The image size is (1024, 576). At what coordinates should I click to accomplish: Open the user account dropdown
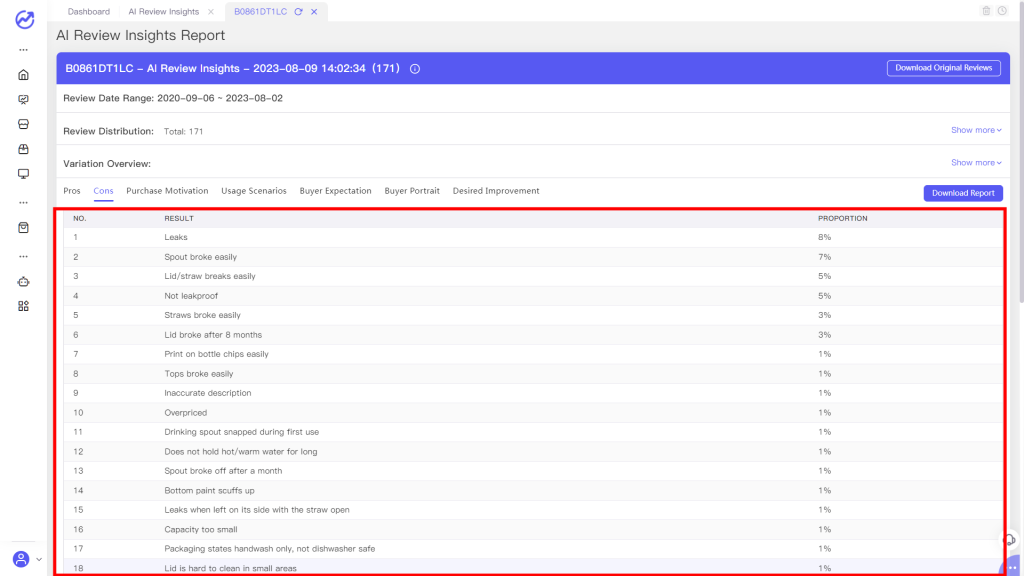[26, 559]
